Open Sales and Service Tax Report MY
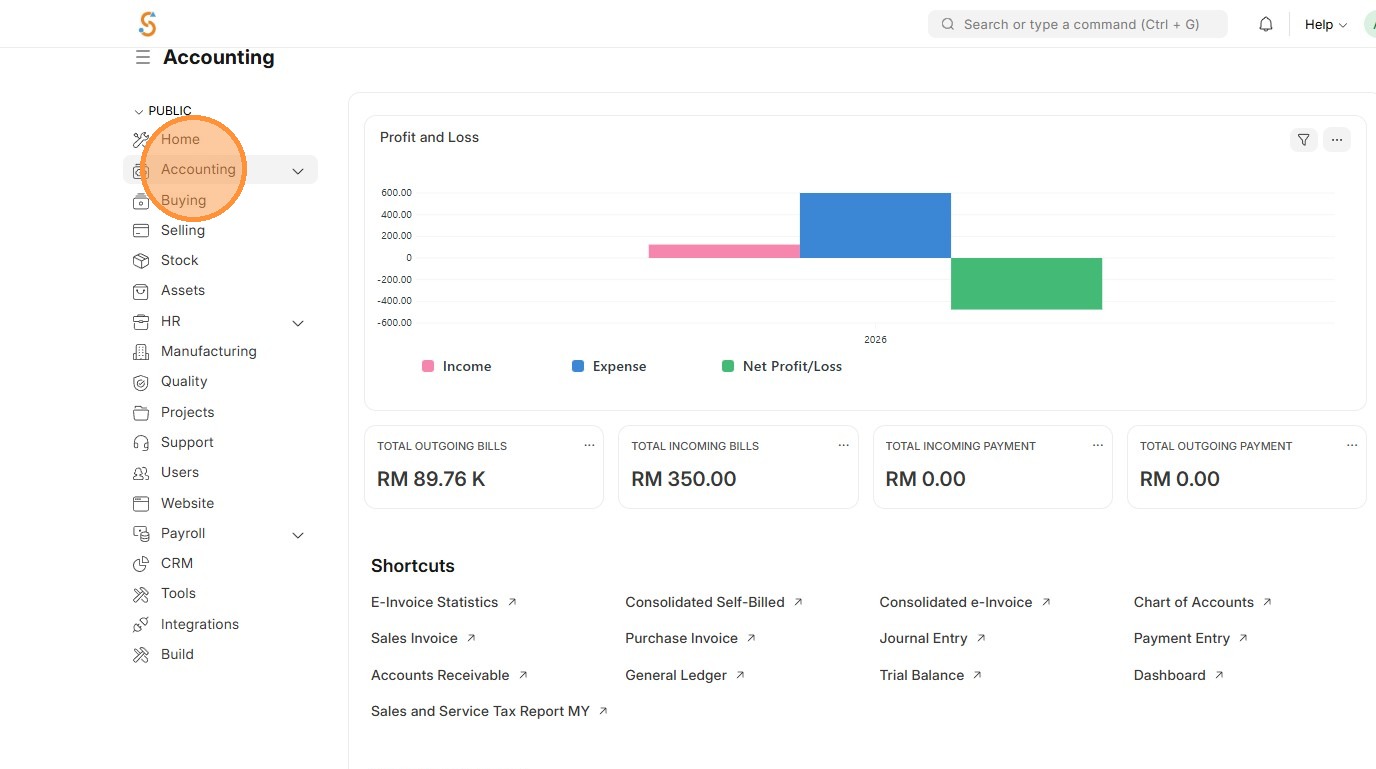Viewport: 1376px width, 769px height. [489, 711]
